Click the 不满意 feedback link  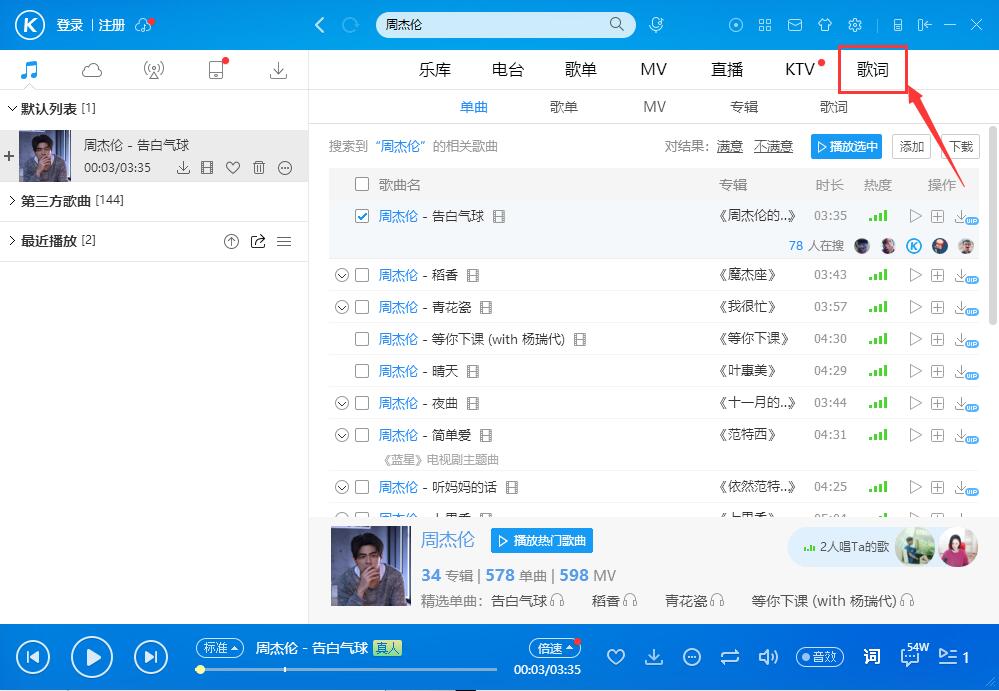(774, 146)
